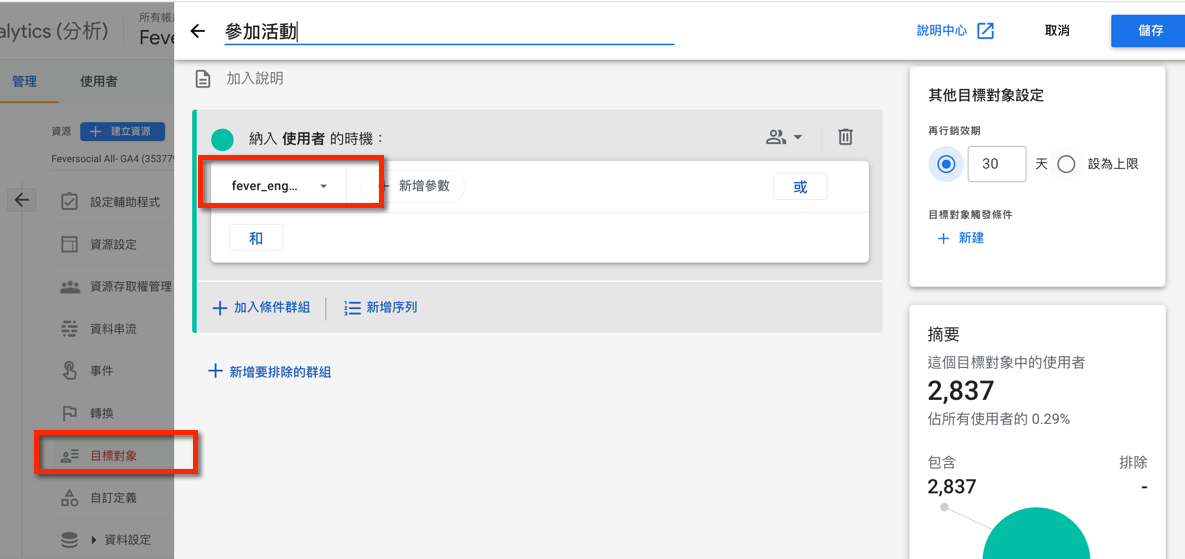Switch to the 管理 tab

tap(24, 81)
